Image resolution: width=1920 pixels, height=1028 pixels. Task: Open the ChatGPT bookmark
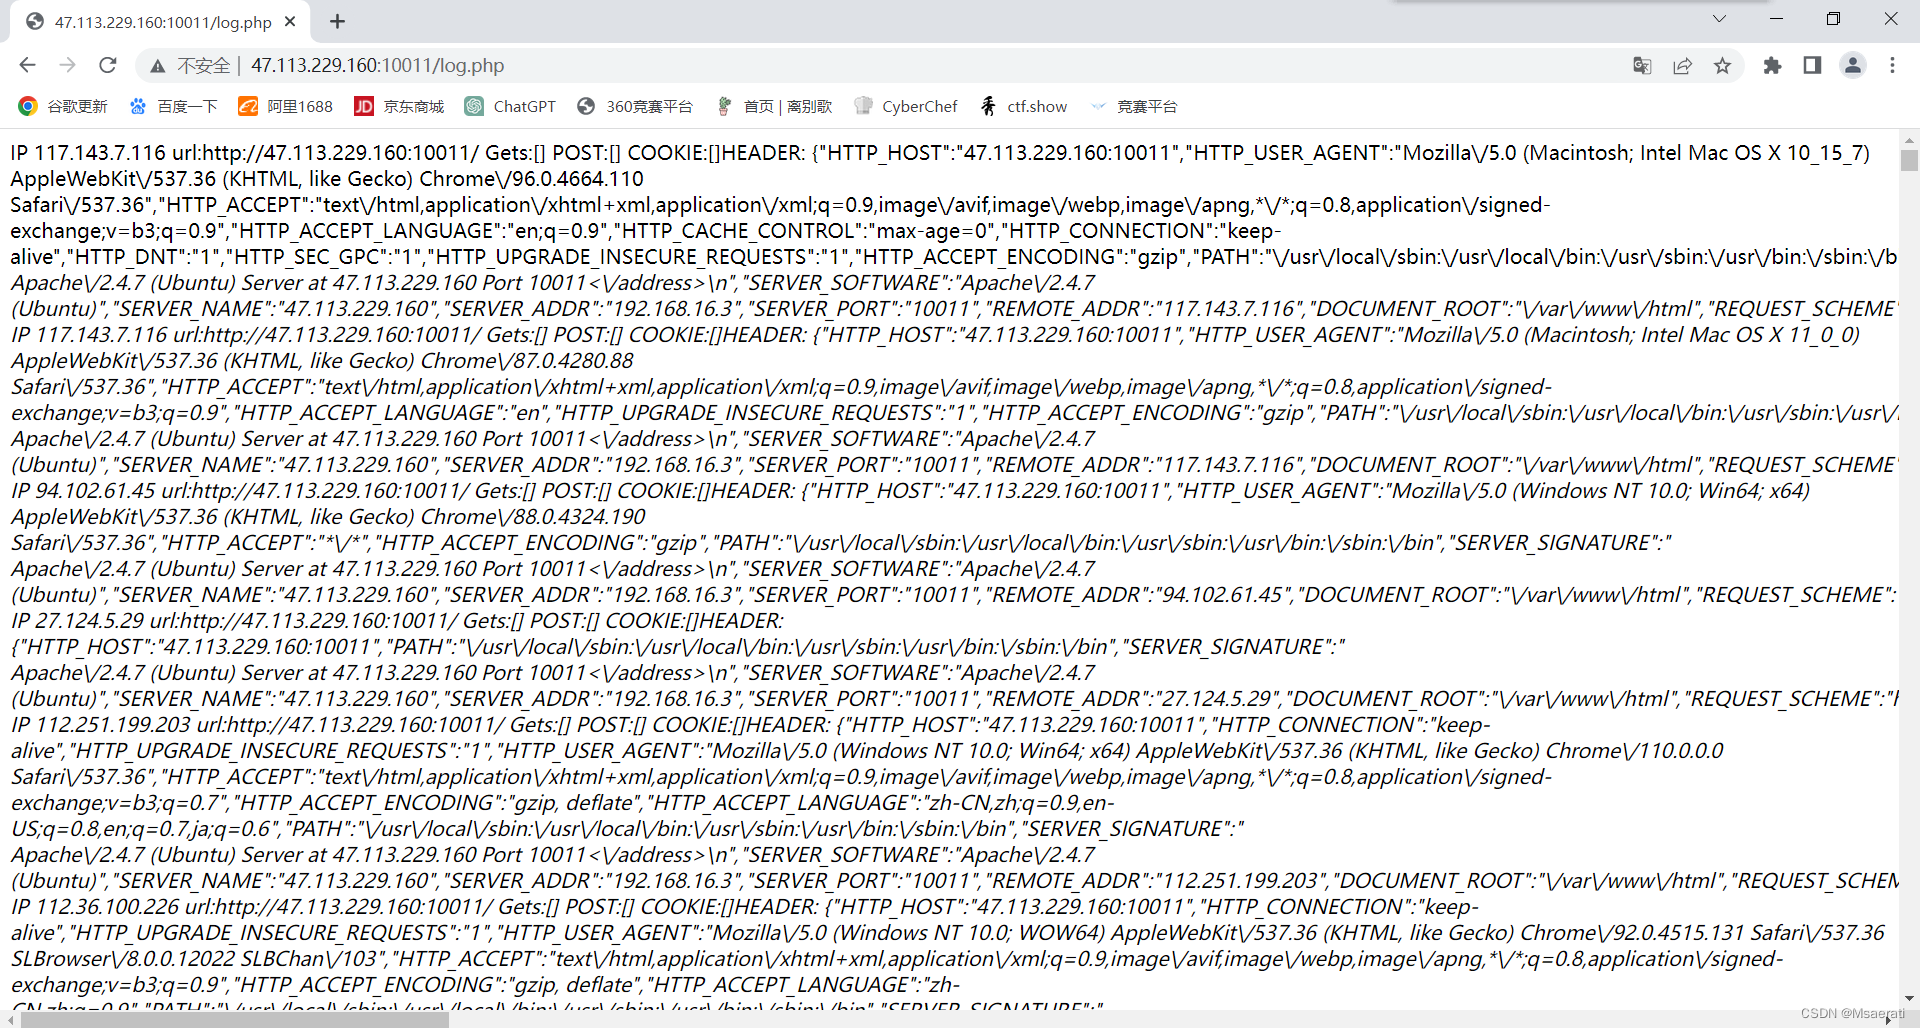click(510, 106)
